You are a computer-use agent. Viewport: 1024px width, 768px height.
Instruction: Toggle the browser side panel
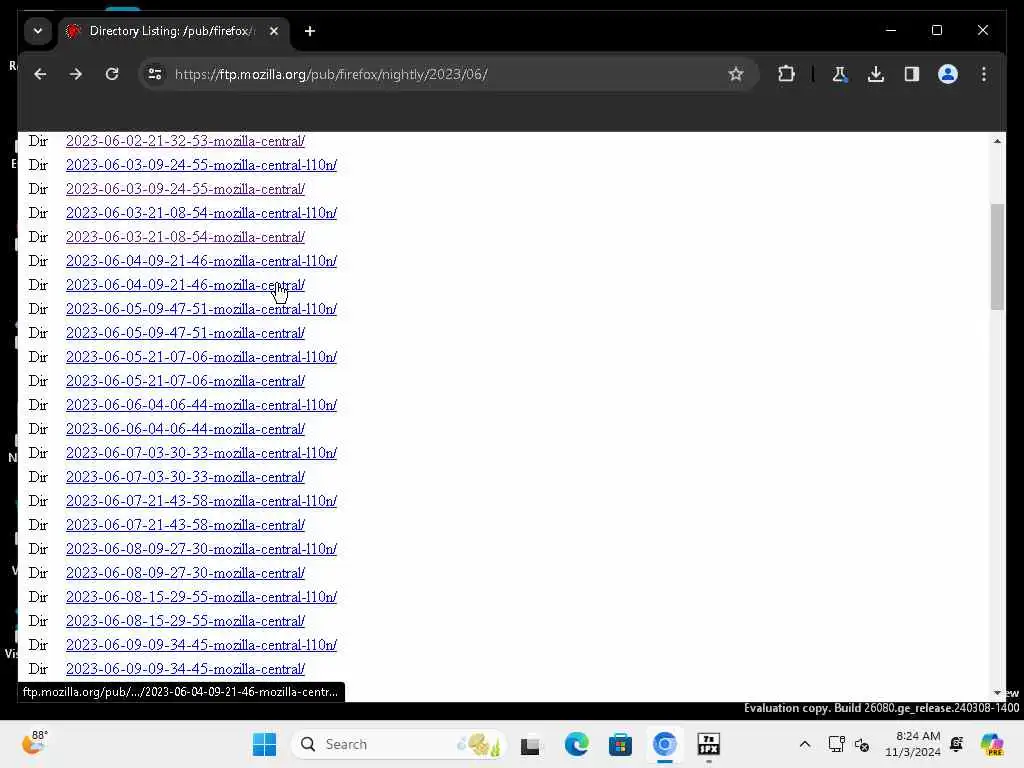point(912,74)
